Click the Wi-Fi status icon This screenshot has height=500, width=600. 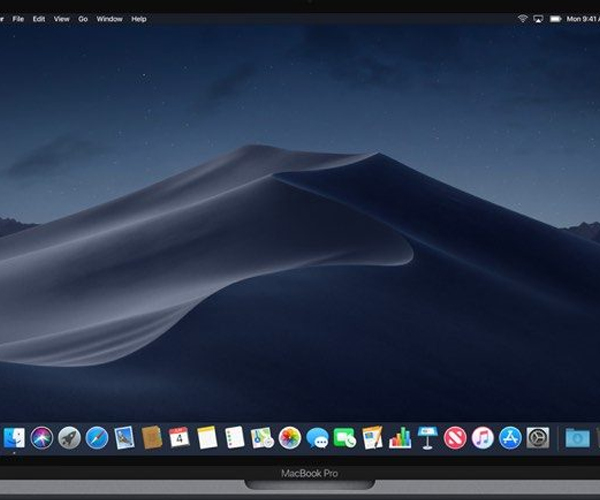[x=522, y=18]
